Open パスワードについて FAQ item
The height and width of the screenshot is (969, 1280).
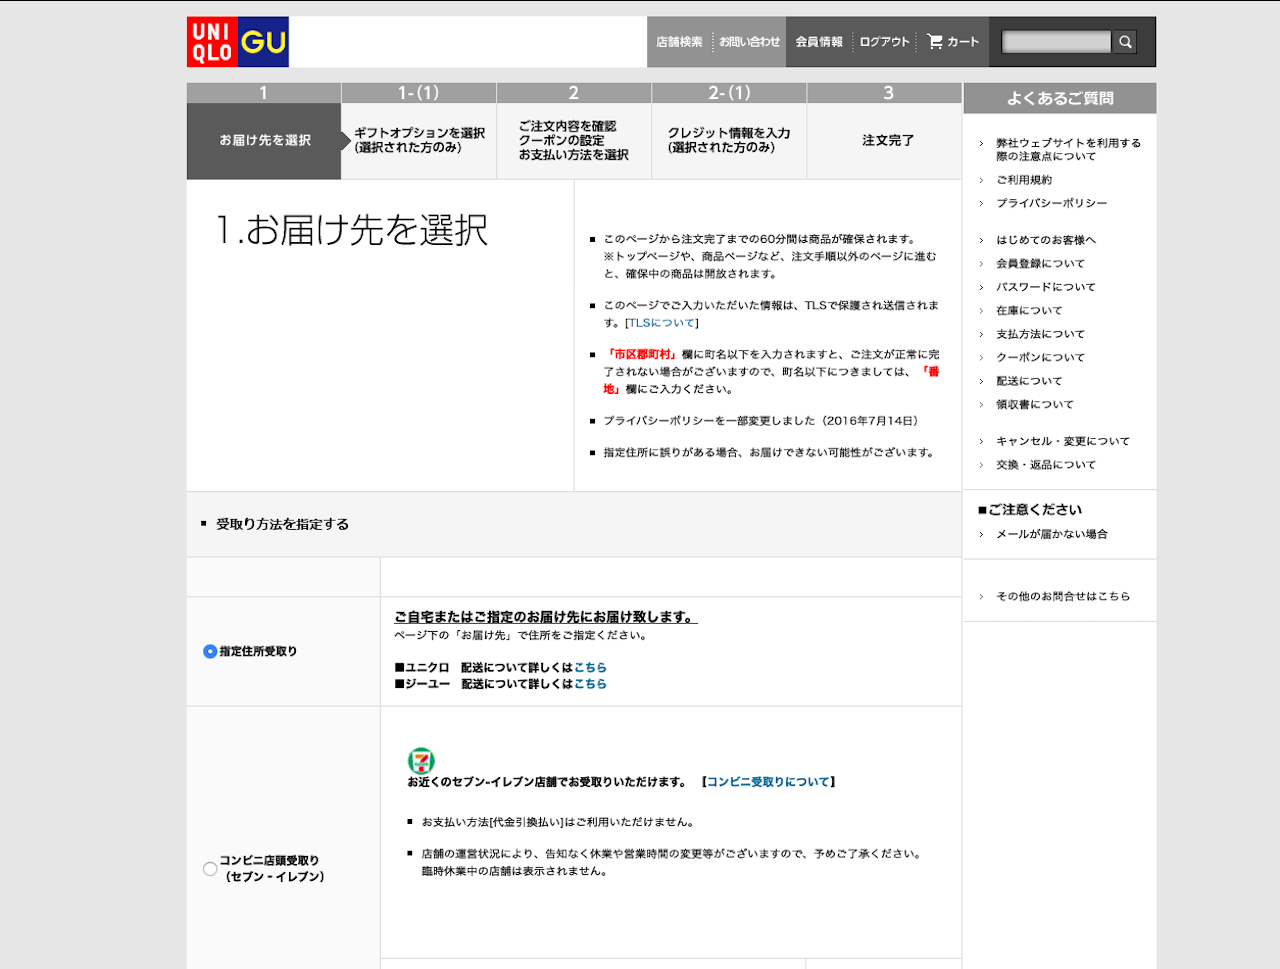point(1045,287)
